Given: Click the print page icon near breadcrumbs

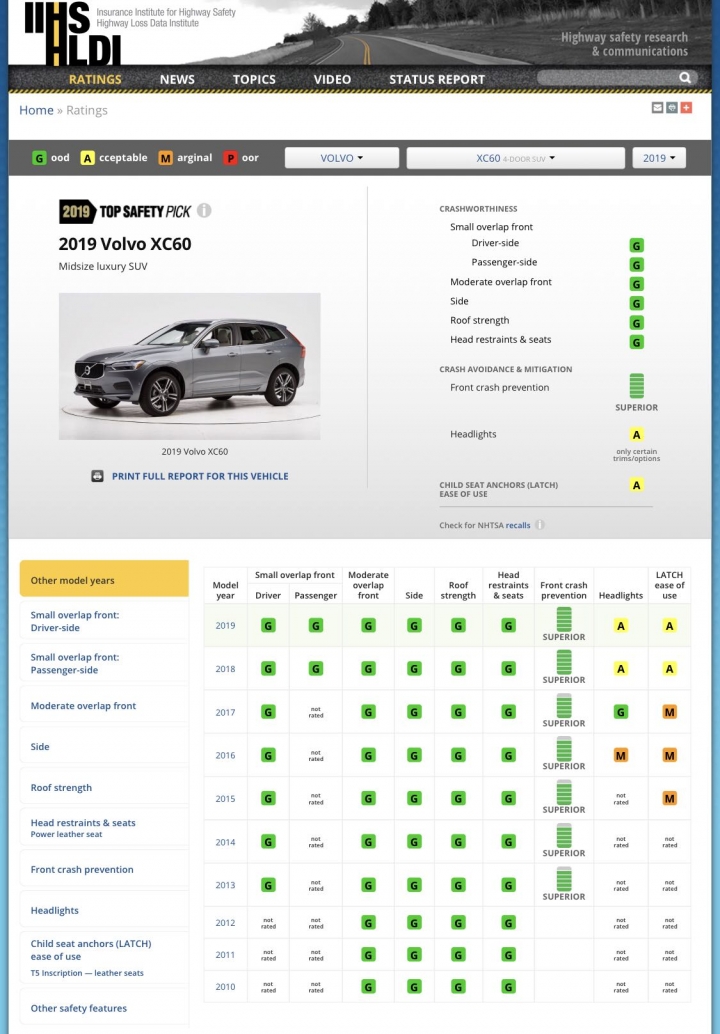Looking at the screenshot, I should pos(672,107).
